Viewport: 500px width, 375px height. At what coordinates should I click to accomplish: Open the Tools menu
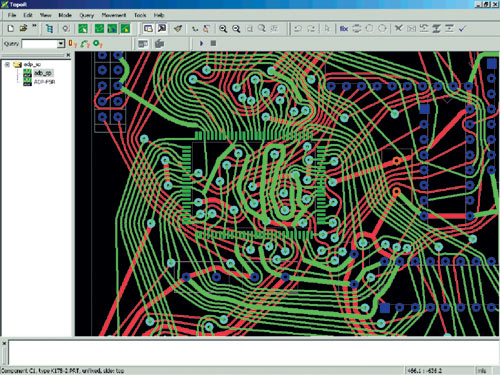tap(140, 15)
